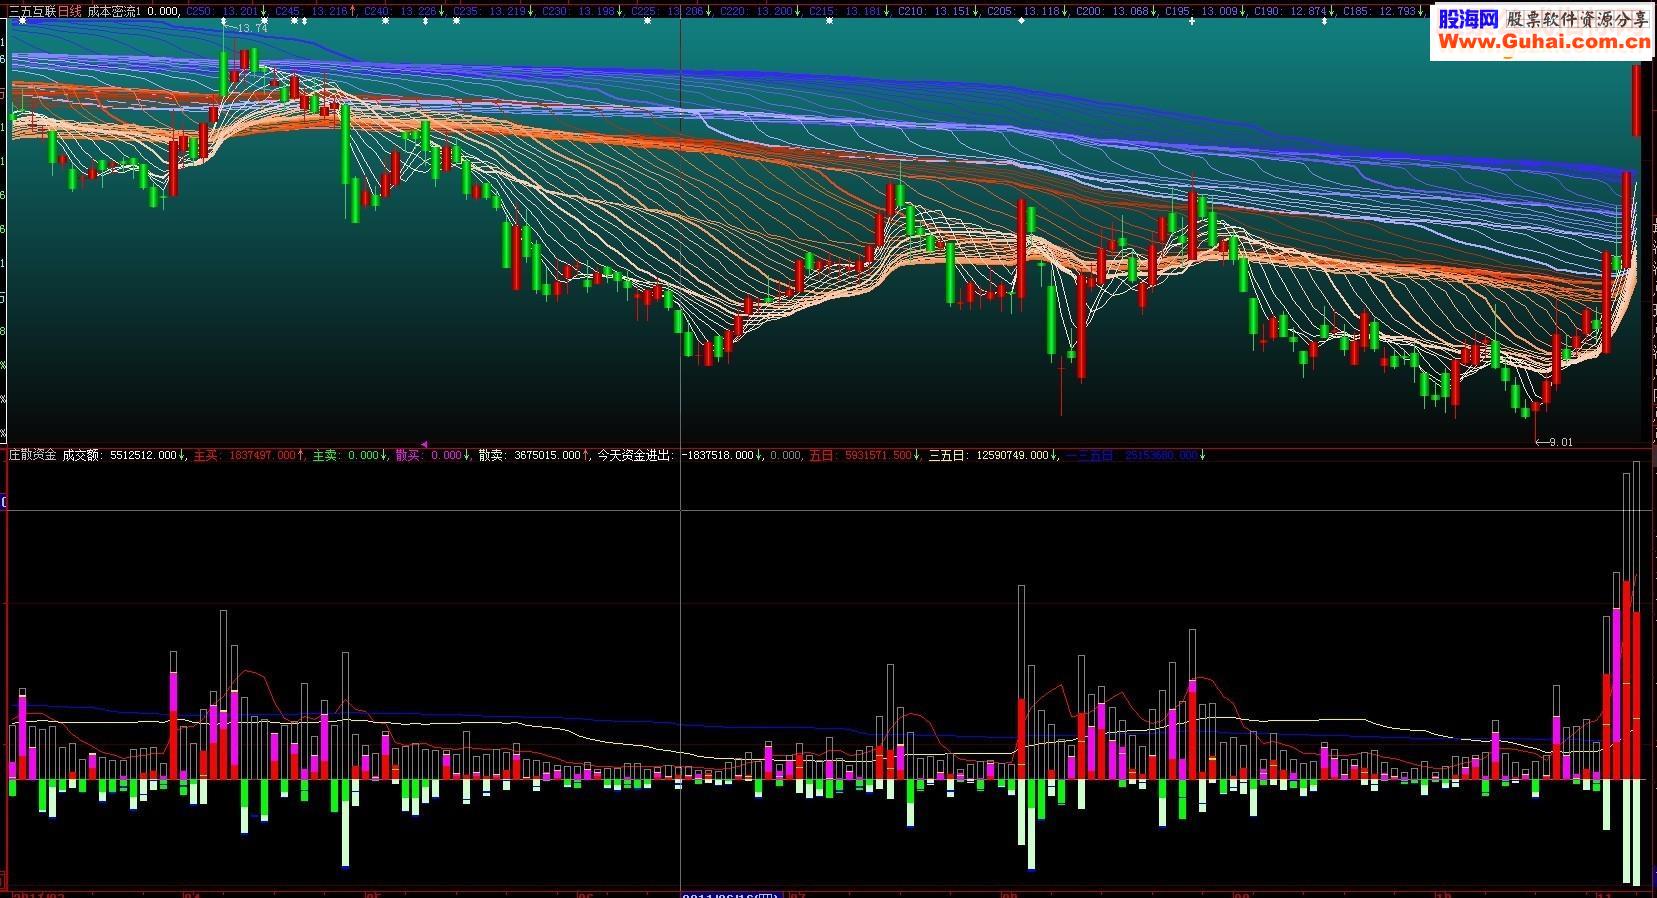Click the 主买 1837497.000 value

point(248,455)
